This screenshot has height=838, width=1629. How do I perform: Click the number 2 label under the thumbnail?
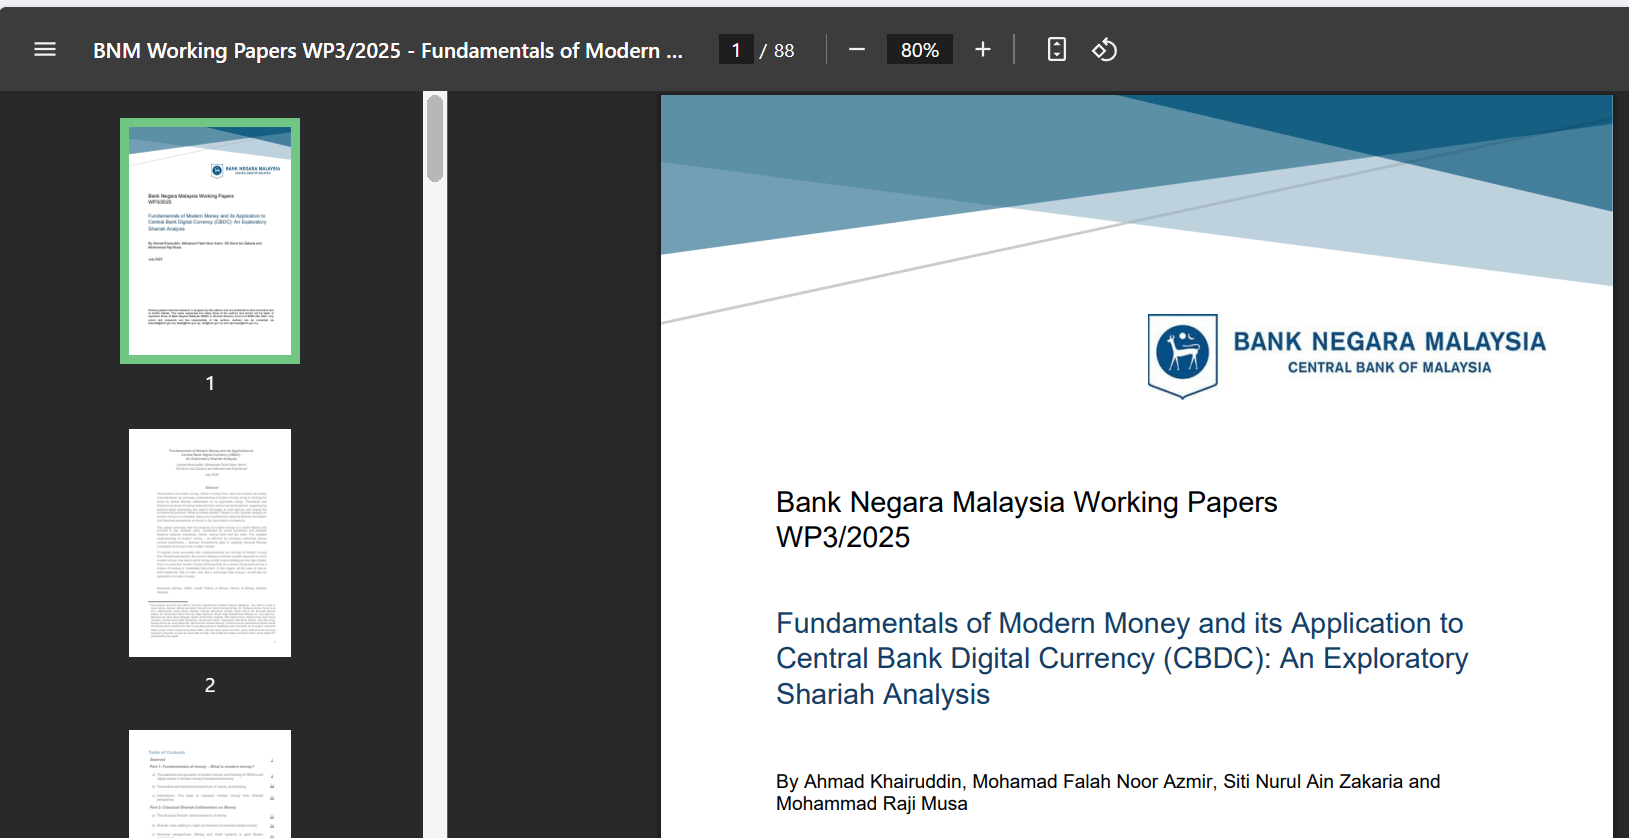[210, 685]
